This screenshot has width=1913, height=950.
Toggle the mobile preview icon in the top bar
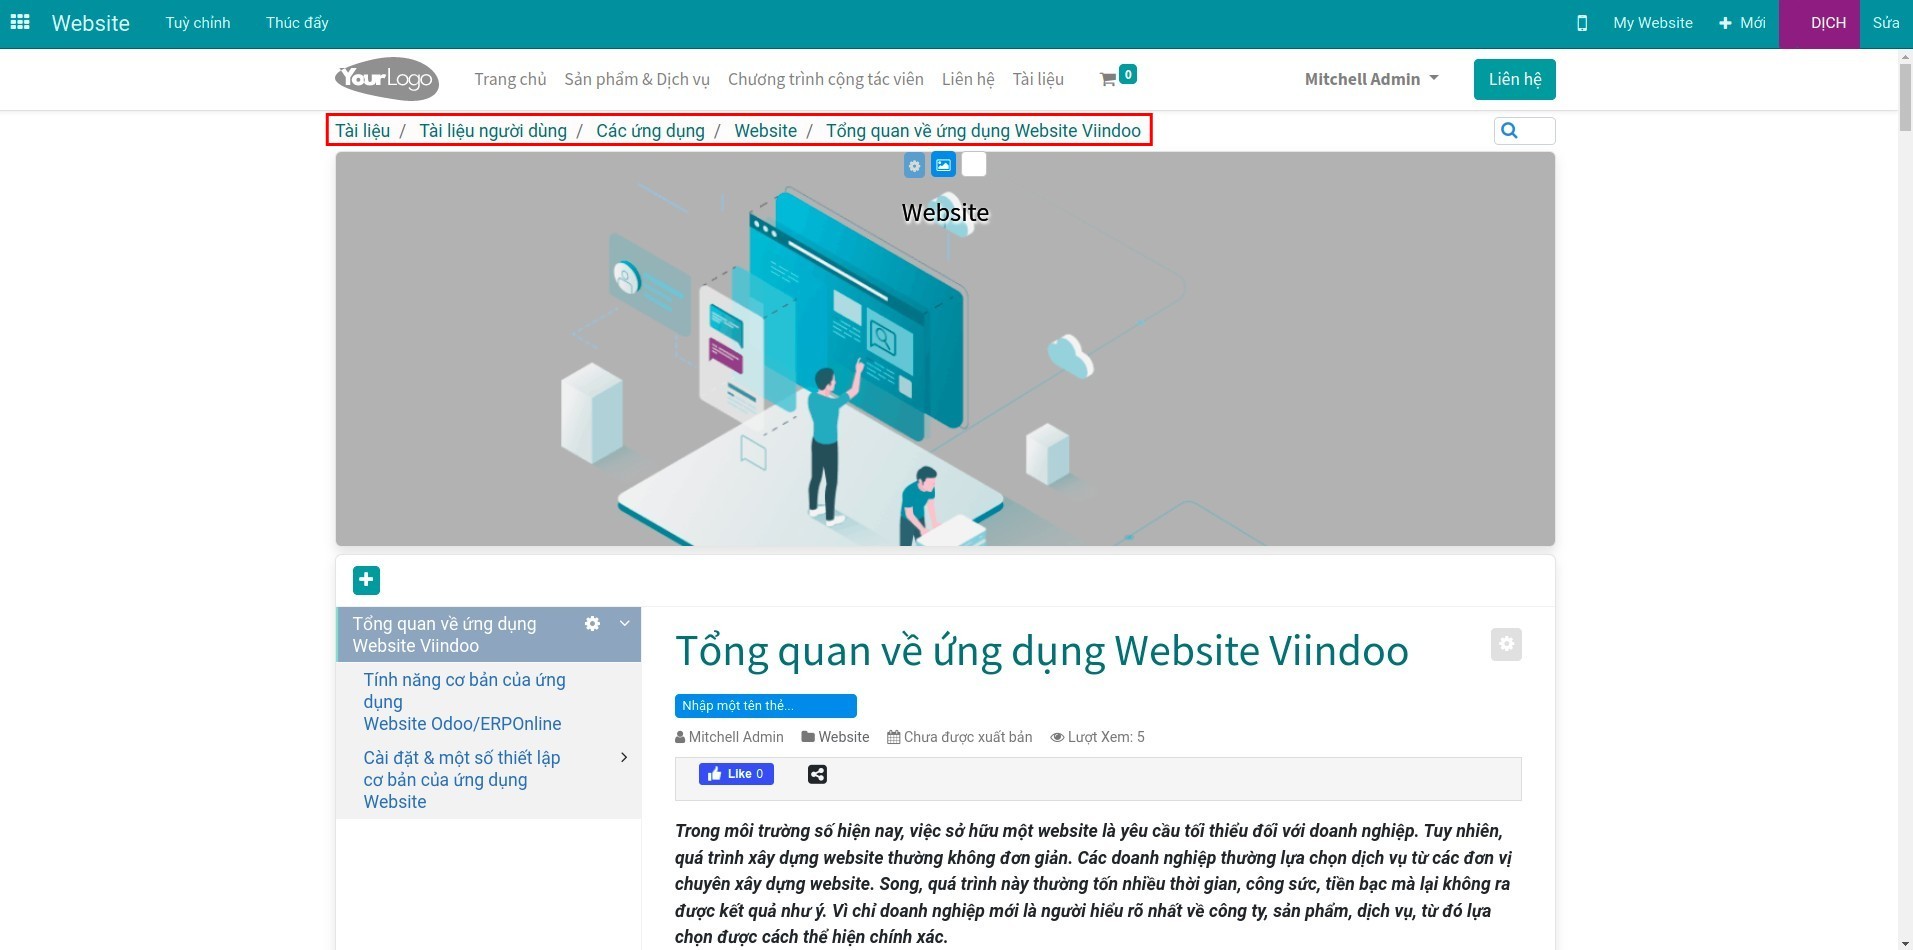click(x=1582, y=22)
